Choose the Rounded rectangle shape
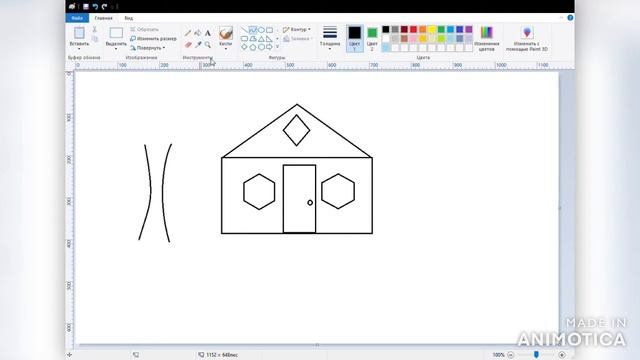 pyautogui.click(x=244, y=39)
